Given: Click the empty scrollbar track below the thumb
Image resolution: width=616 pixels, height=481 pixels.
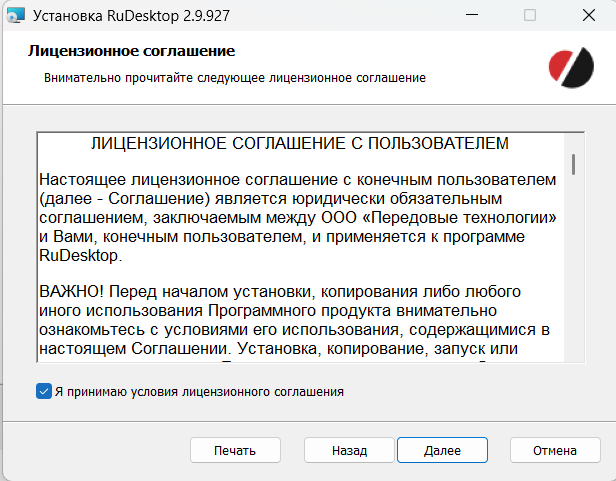Looking at the screenshot, I should coord(574,280).
